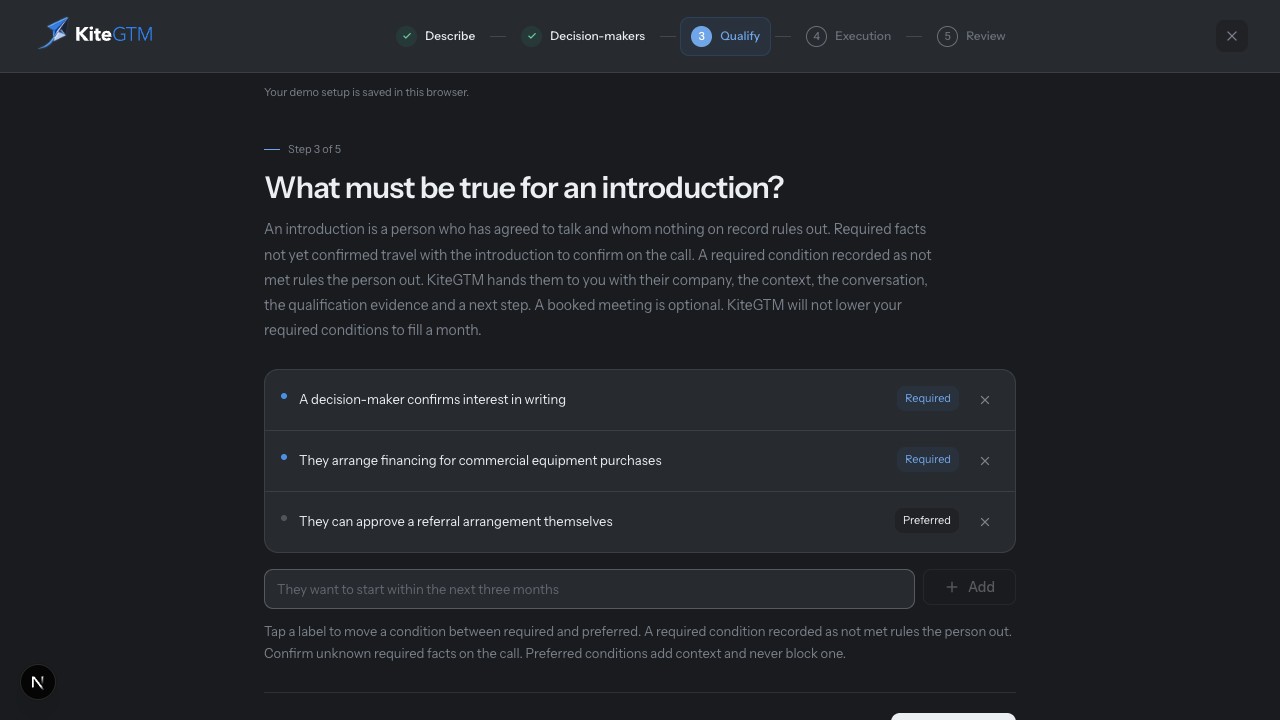Screen dimensions: 1280x720
Task: Select the Qualify step
Action: (725, 36)
